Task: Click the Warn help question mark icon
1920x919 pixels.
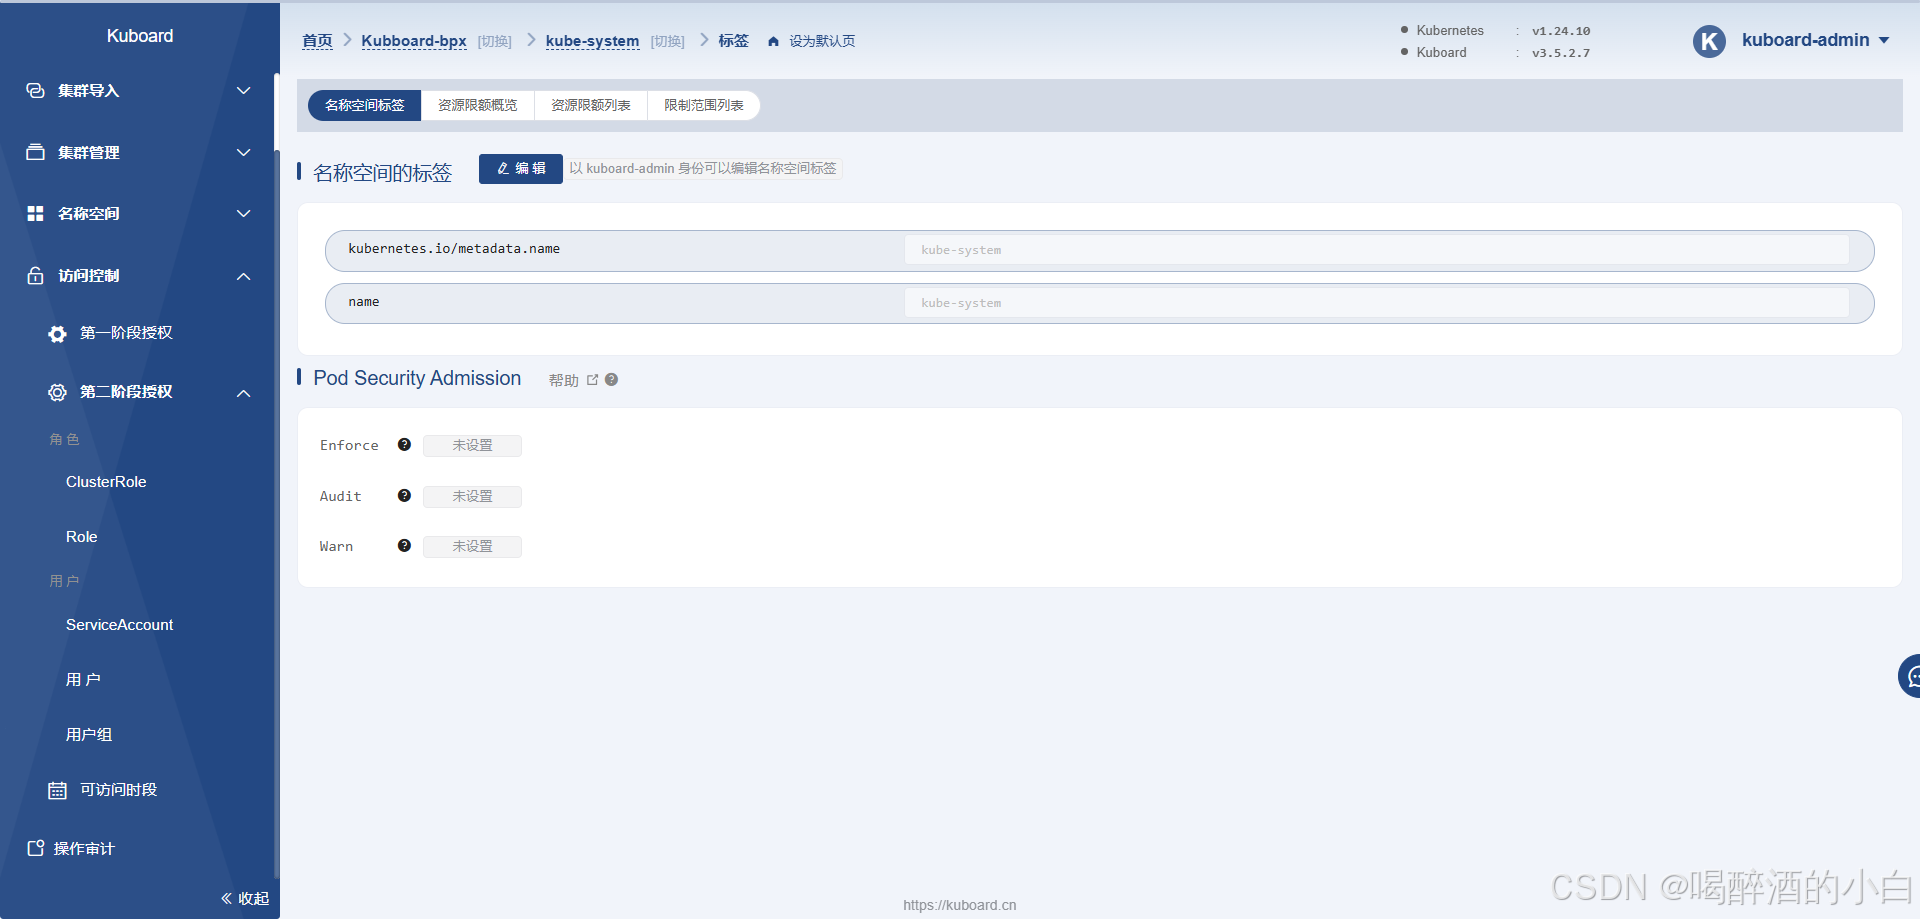Action: [x=404, y=546]
